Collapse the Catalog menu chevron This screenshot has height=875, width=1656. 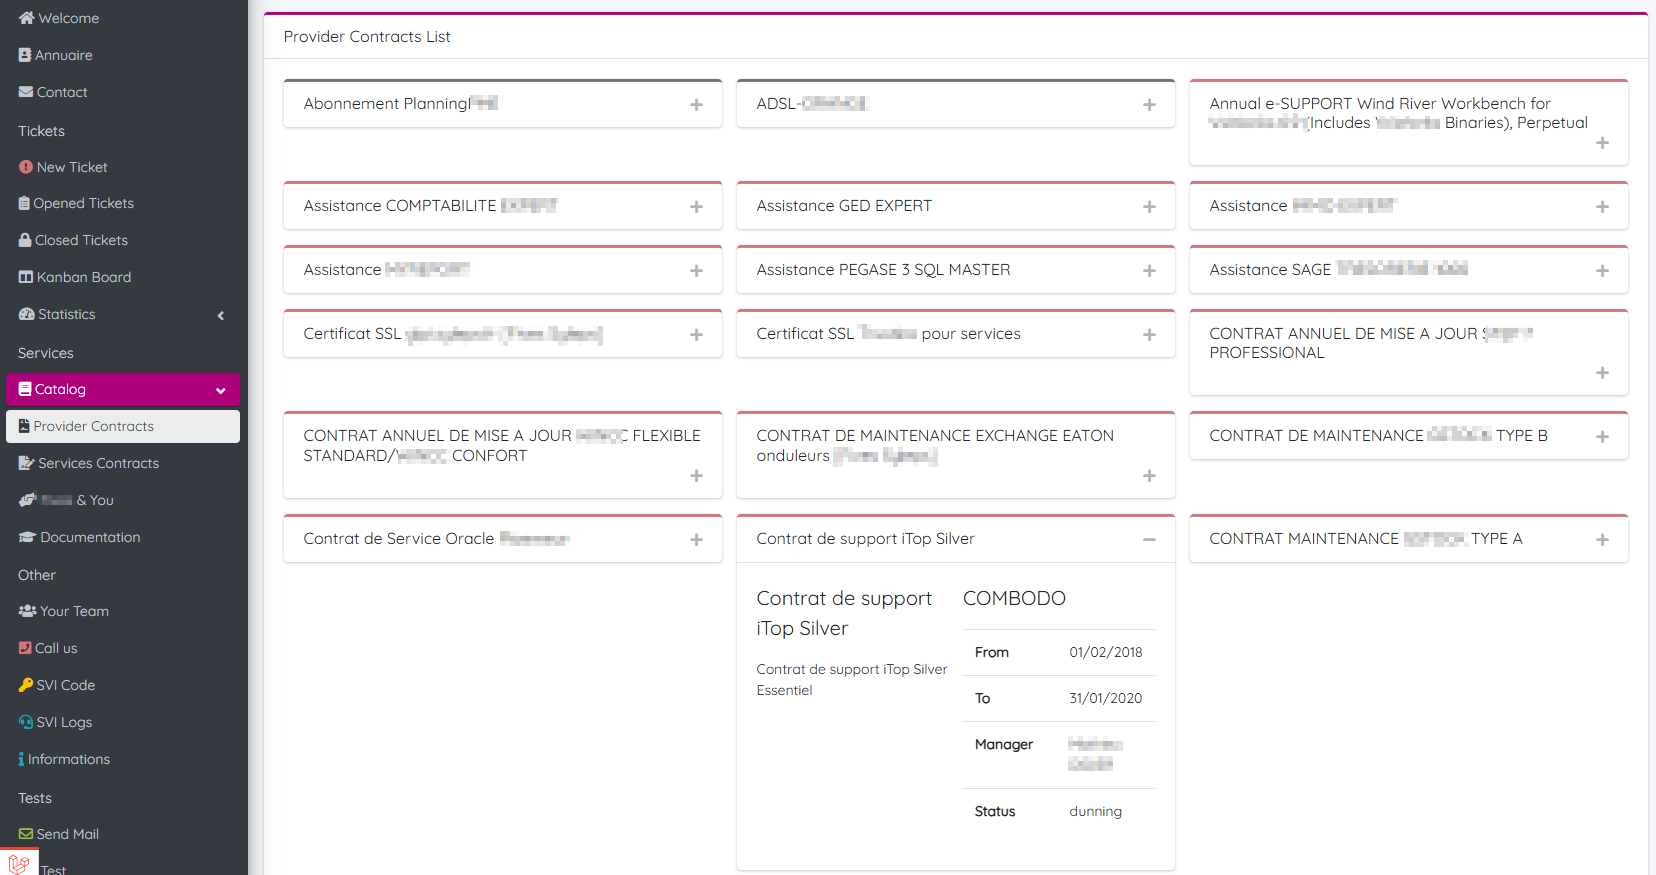[221, 390]
